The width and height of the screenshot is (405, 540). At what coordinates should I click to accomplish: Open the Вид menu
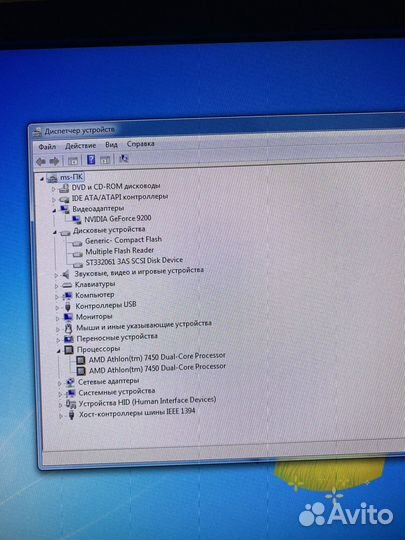pos(111,145)
